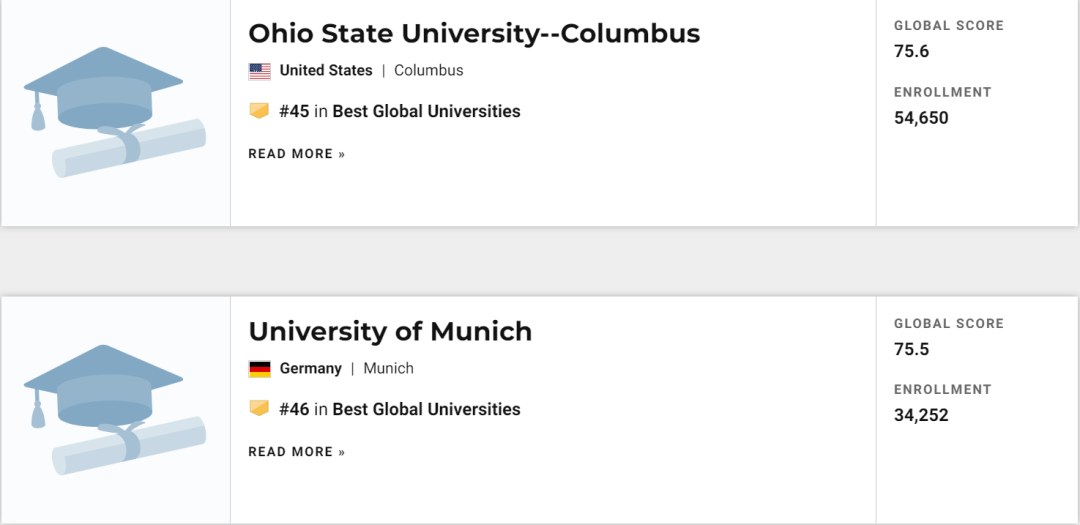Click the 54,650 enrollment figure
Image resolution: width=1080 pixels, height=525 pixels.
(x=921, y=118)
